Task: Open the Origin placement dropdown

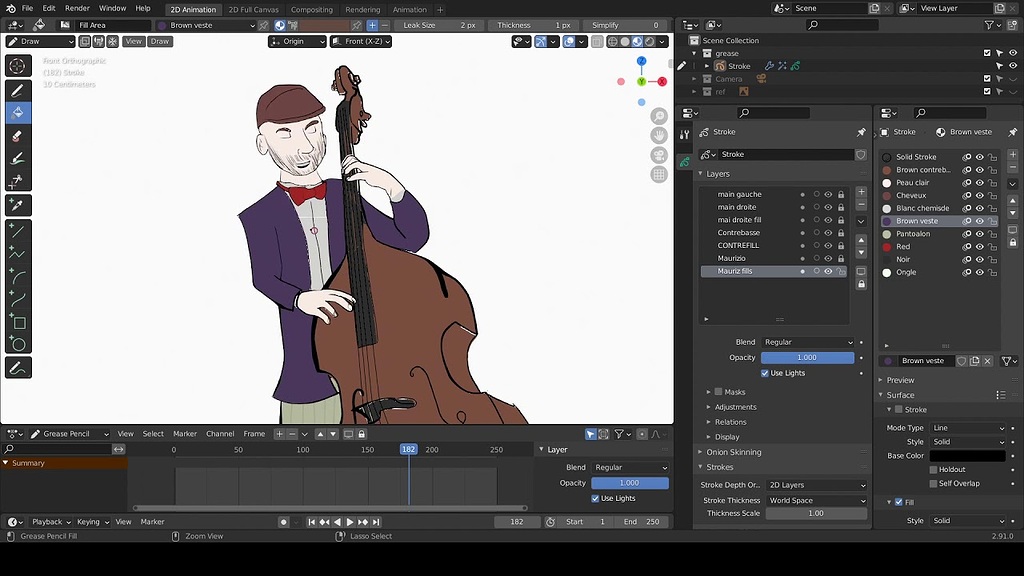Action: point(297,41)
